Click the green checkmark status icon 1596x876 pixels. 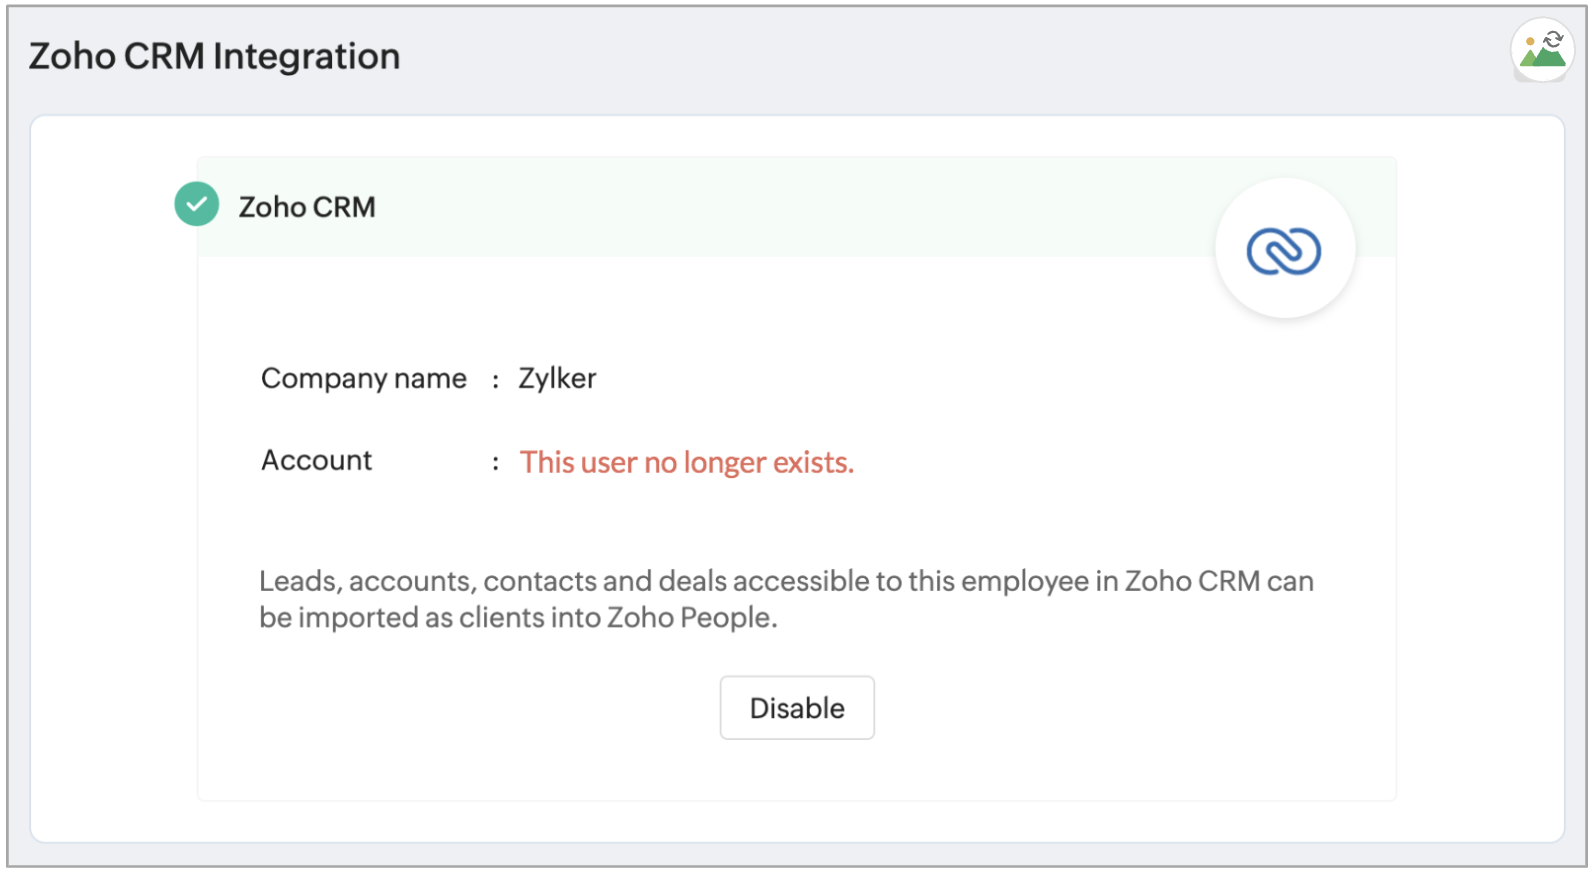pyautogui.click(x=197, y=205)
